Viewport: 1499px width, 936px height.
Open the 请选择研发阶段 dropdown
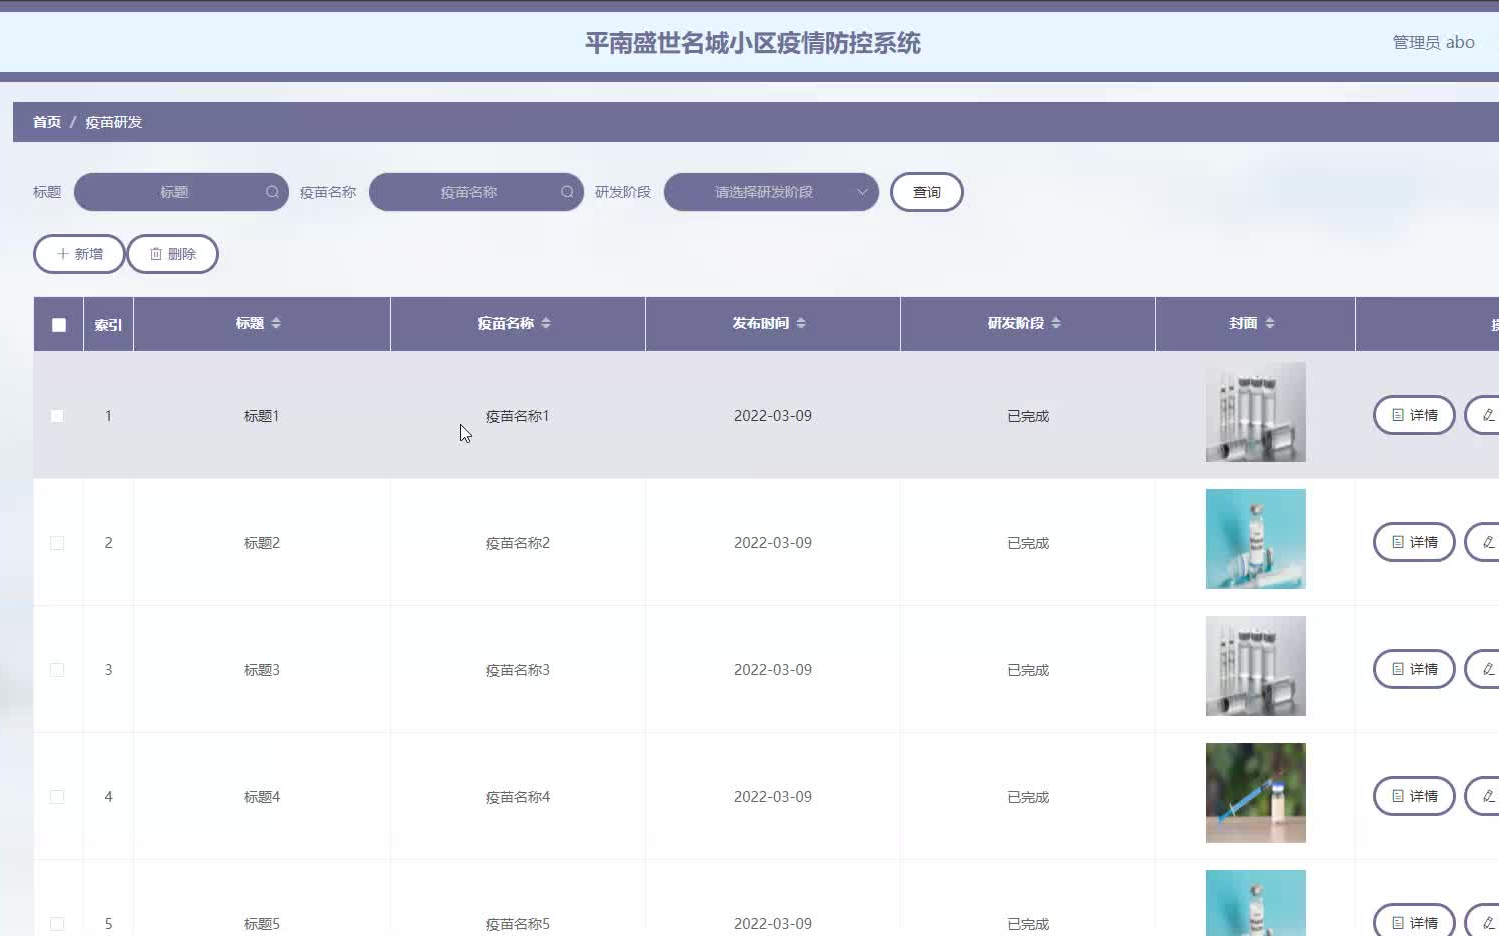(771, 192)
